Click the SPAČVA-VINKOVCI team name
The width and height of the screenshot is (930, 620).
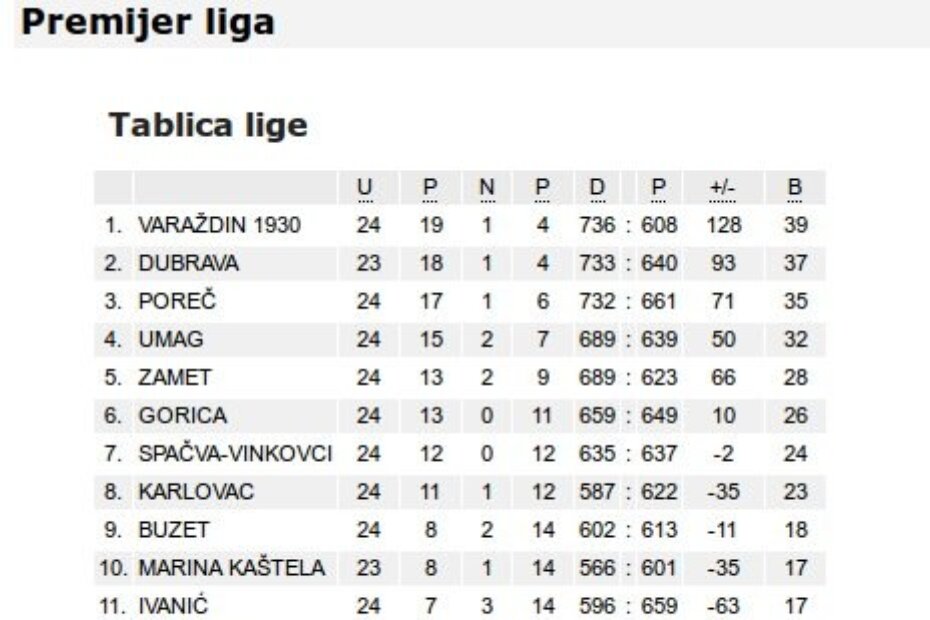pyautogui.click(x=235, y=454)
